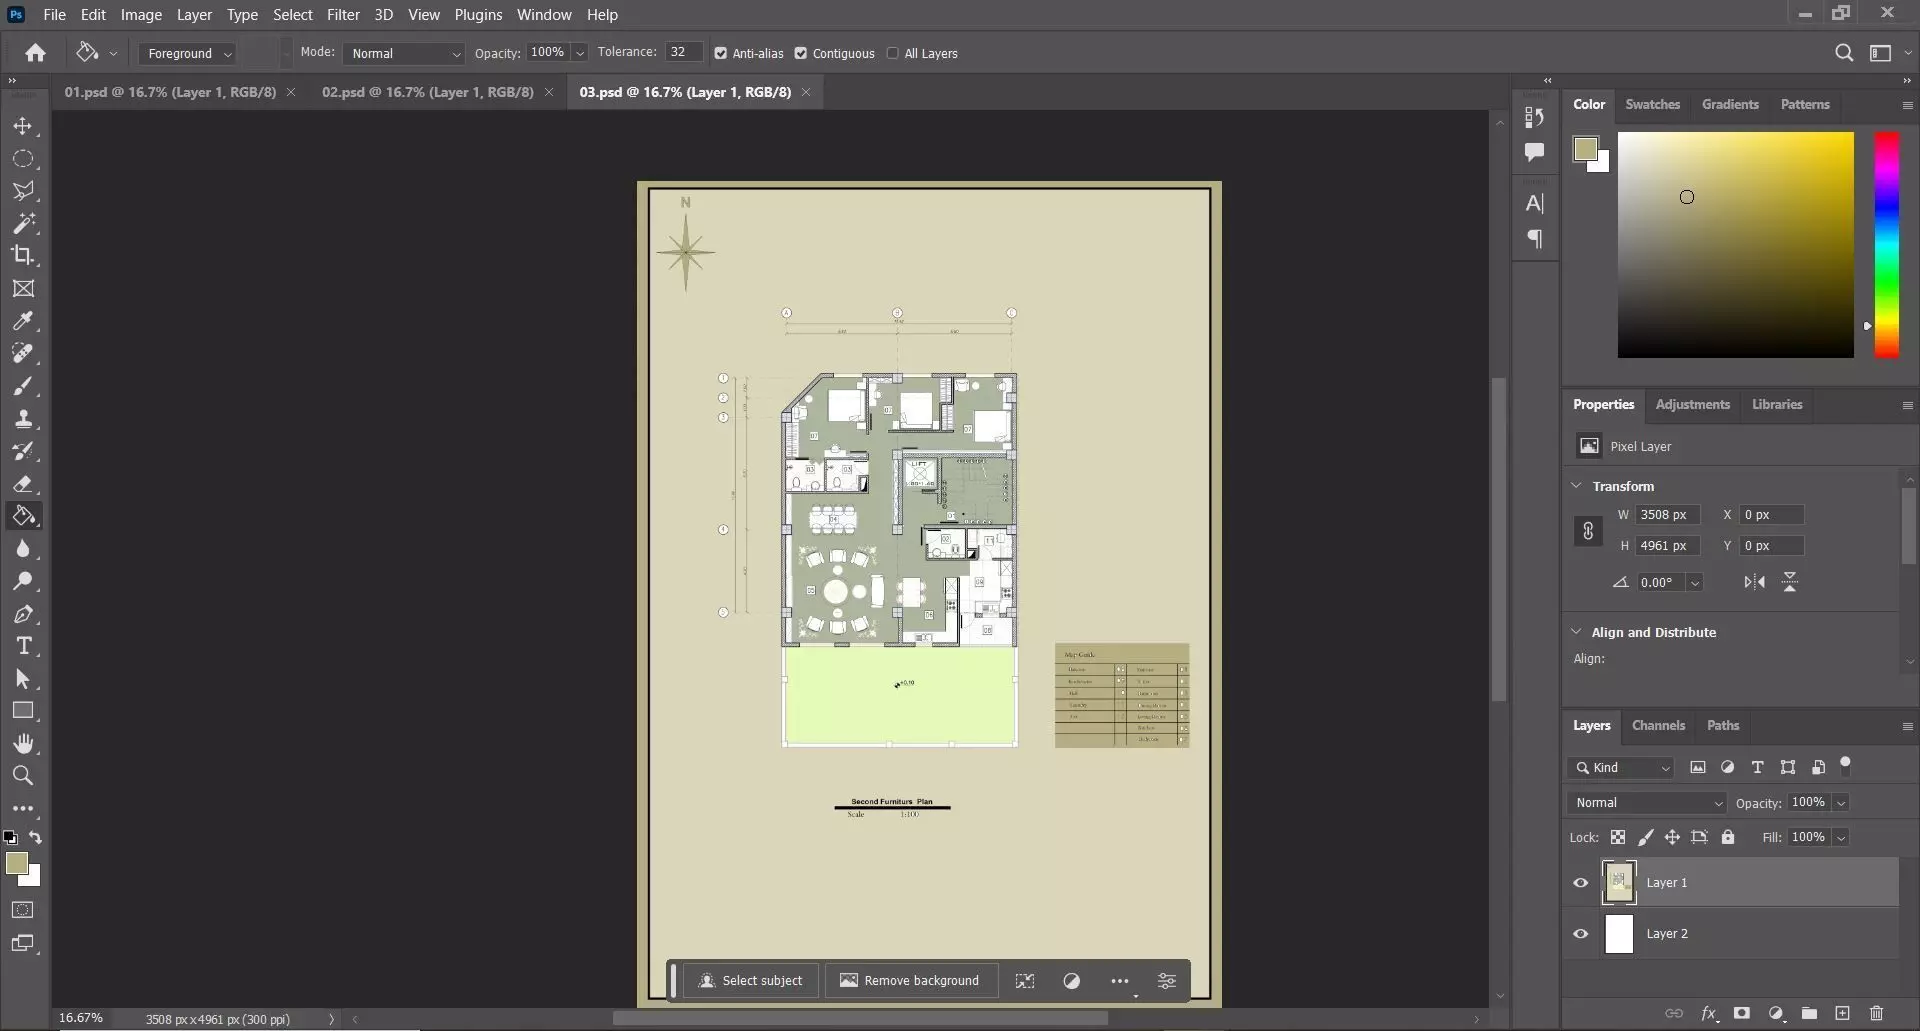Go to the Home screen
1920x1031 pixels.
click(36, 53)
